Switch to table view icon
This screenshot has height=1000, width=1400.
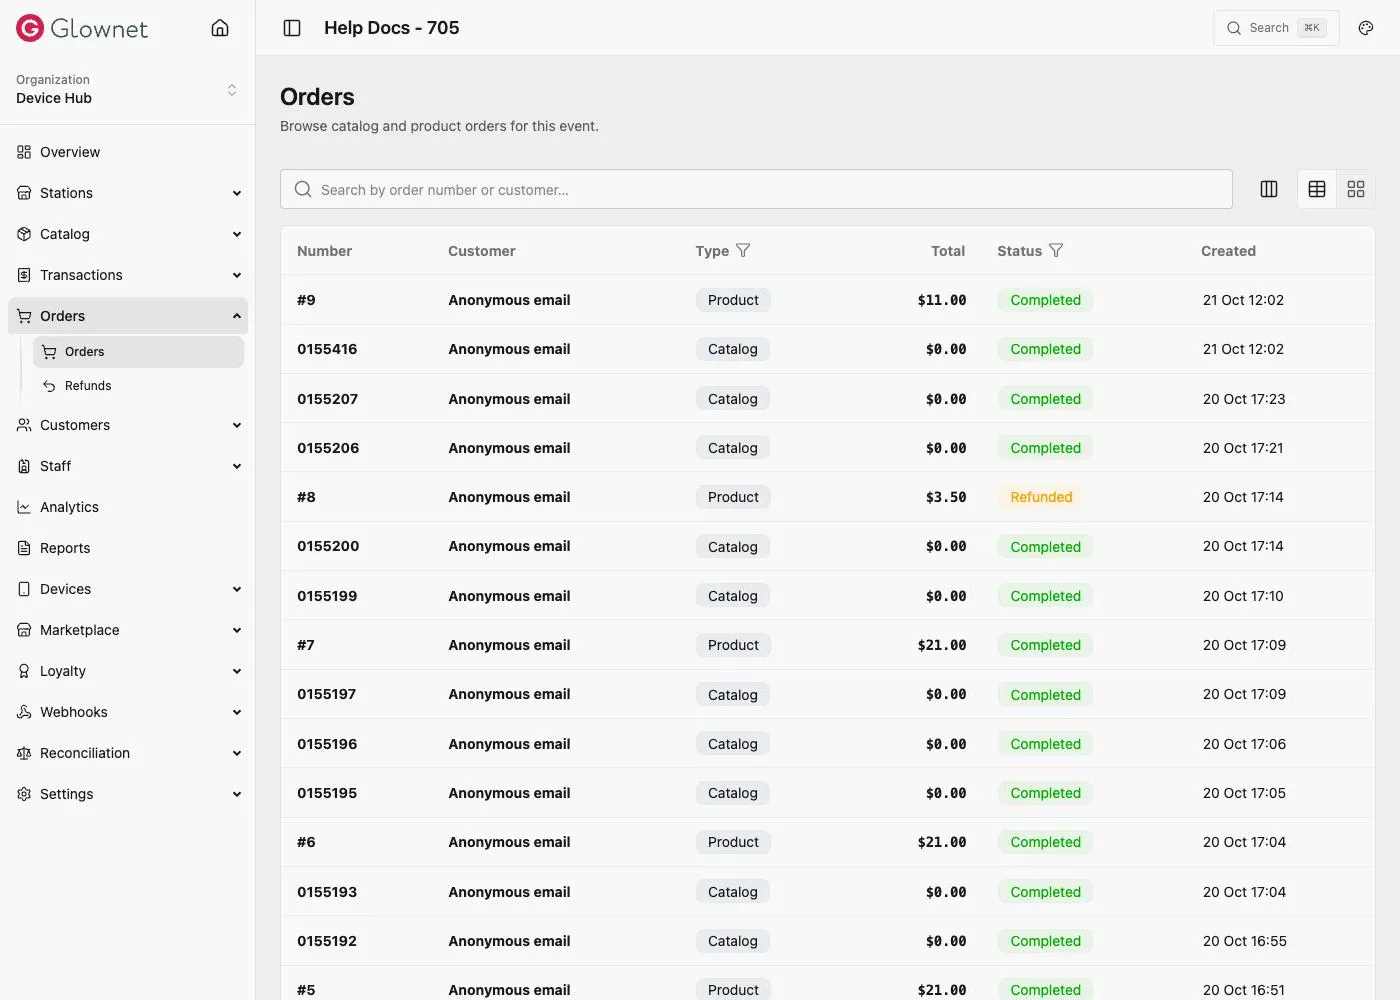pyautogui.click(x=1317, y=189)
